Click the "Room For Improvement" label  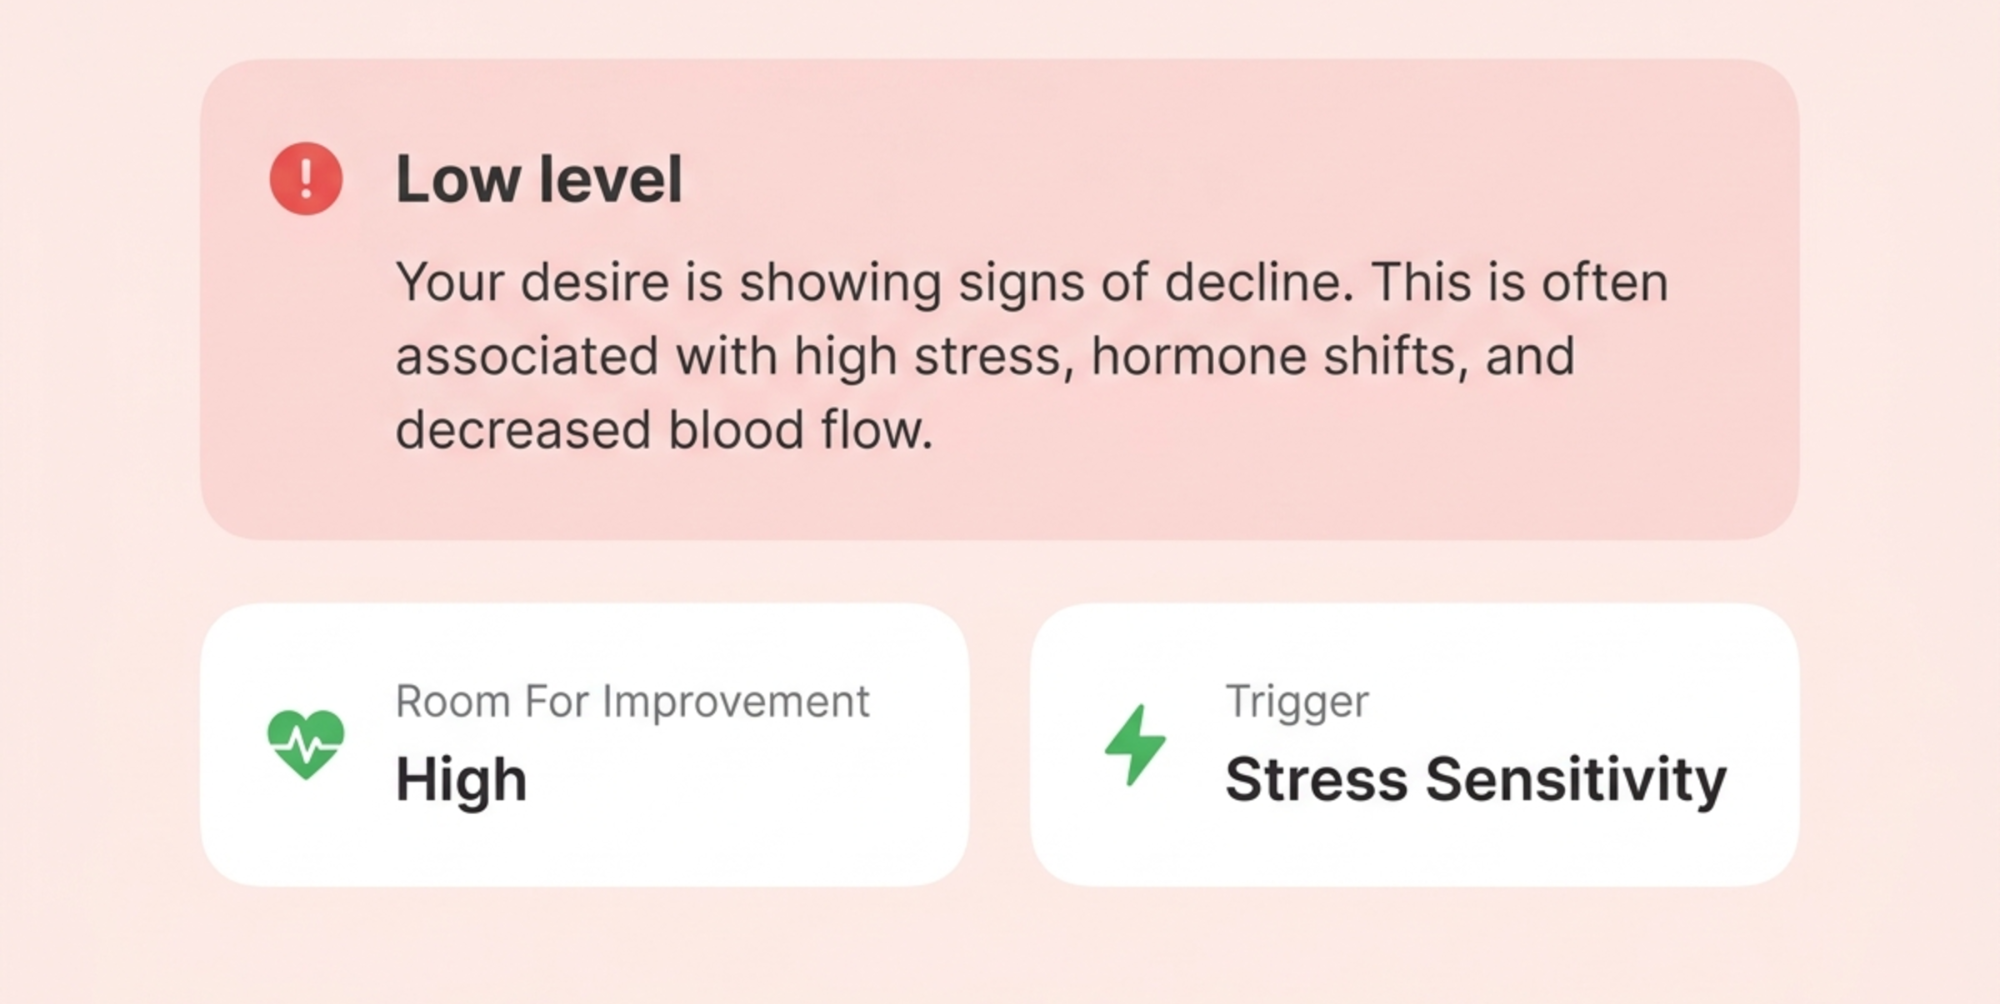(632, 702)
